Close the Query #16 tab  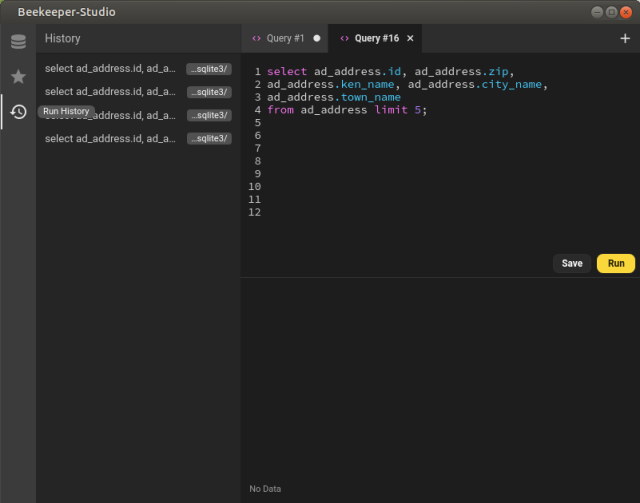pyautogui.click(x=410, y=38)
